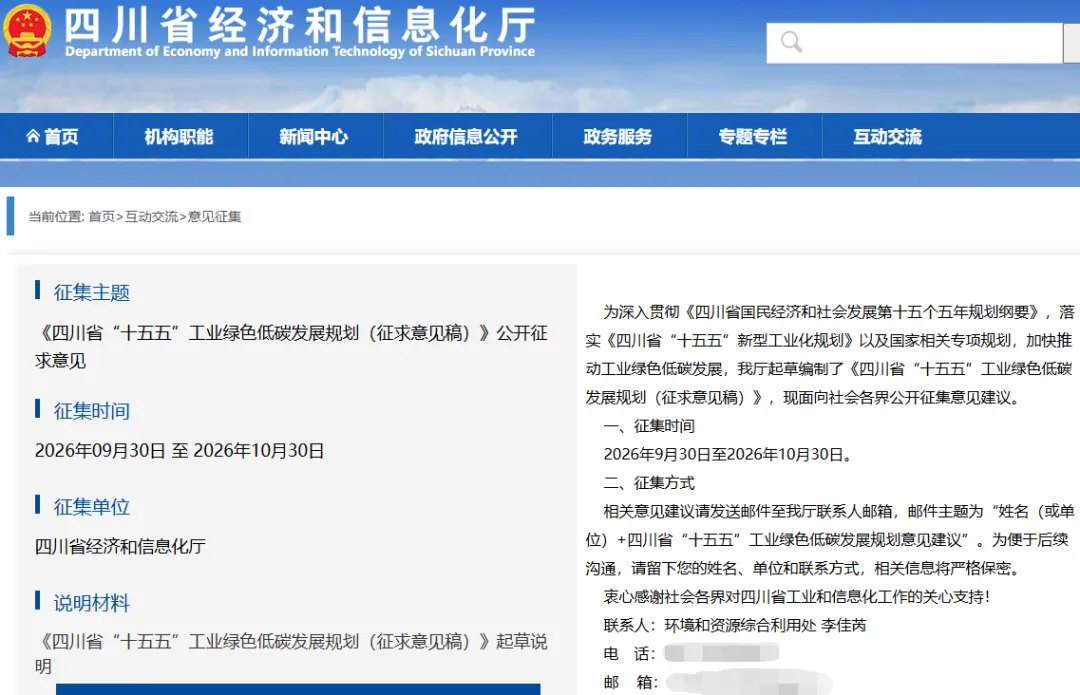
Task: Click the 一、征集时间 heading in article
Action: coord(649,426)
